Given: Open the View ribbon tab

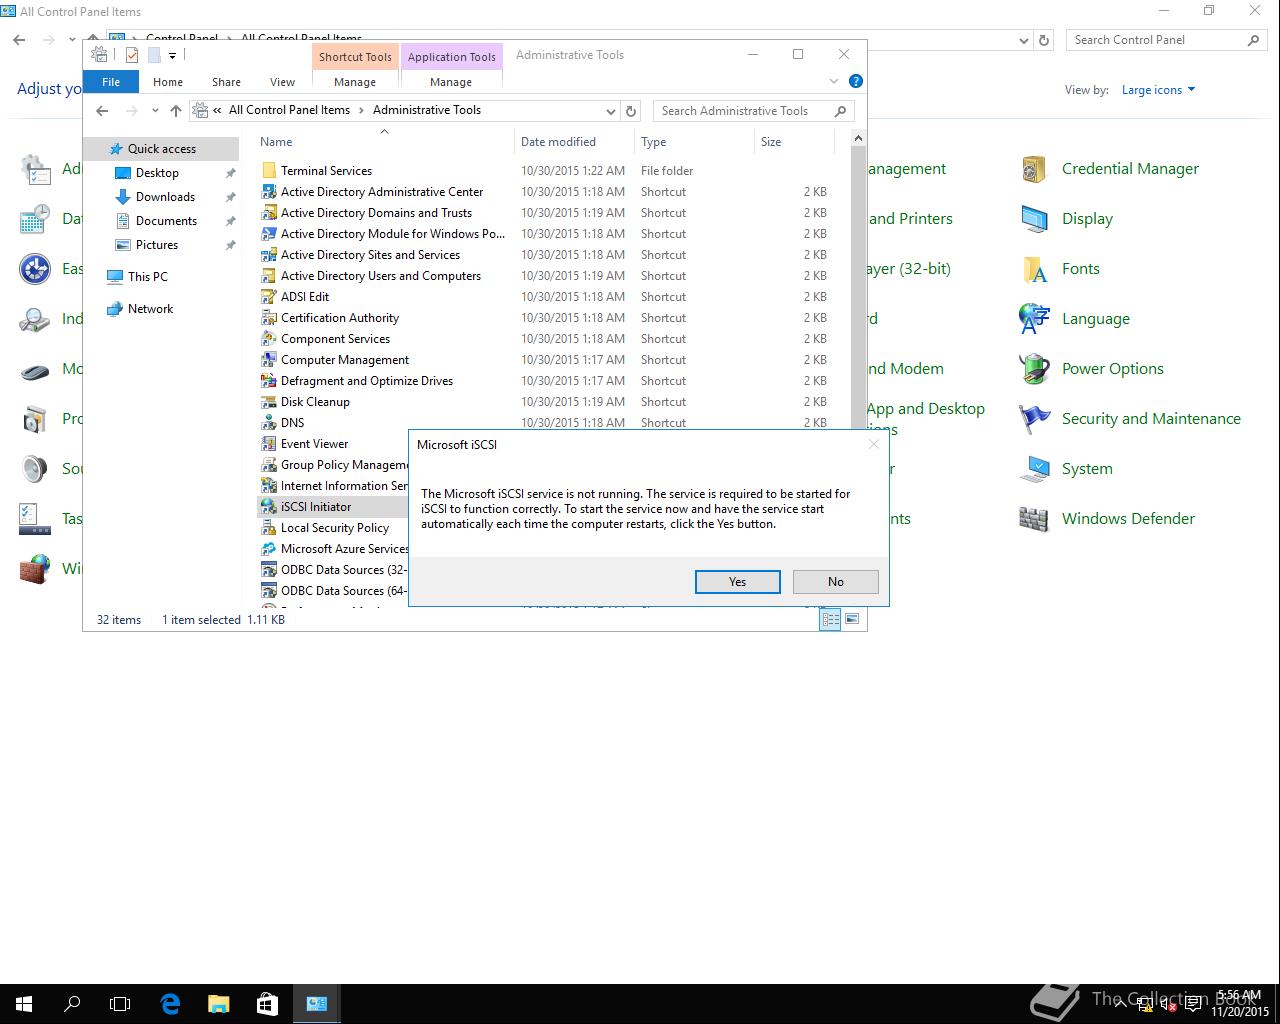Looking at the screenshot, I should pyautogui.click(x=282, y=82).
